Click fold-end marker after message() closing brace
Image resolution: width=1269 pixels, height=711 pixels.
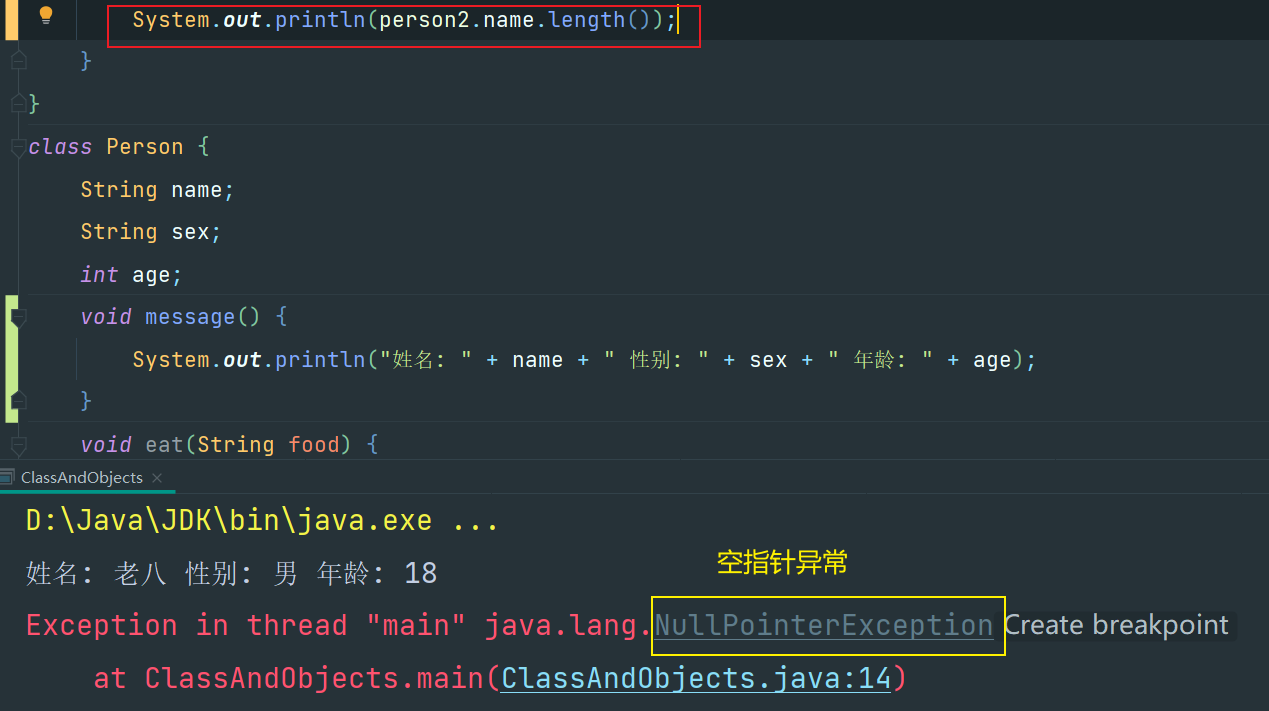tap(17, 401)
